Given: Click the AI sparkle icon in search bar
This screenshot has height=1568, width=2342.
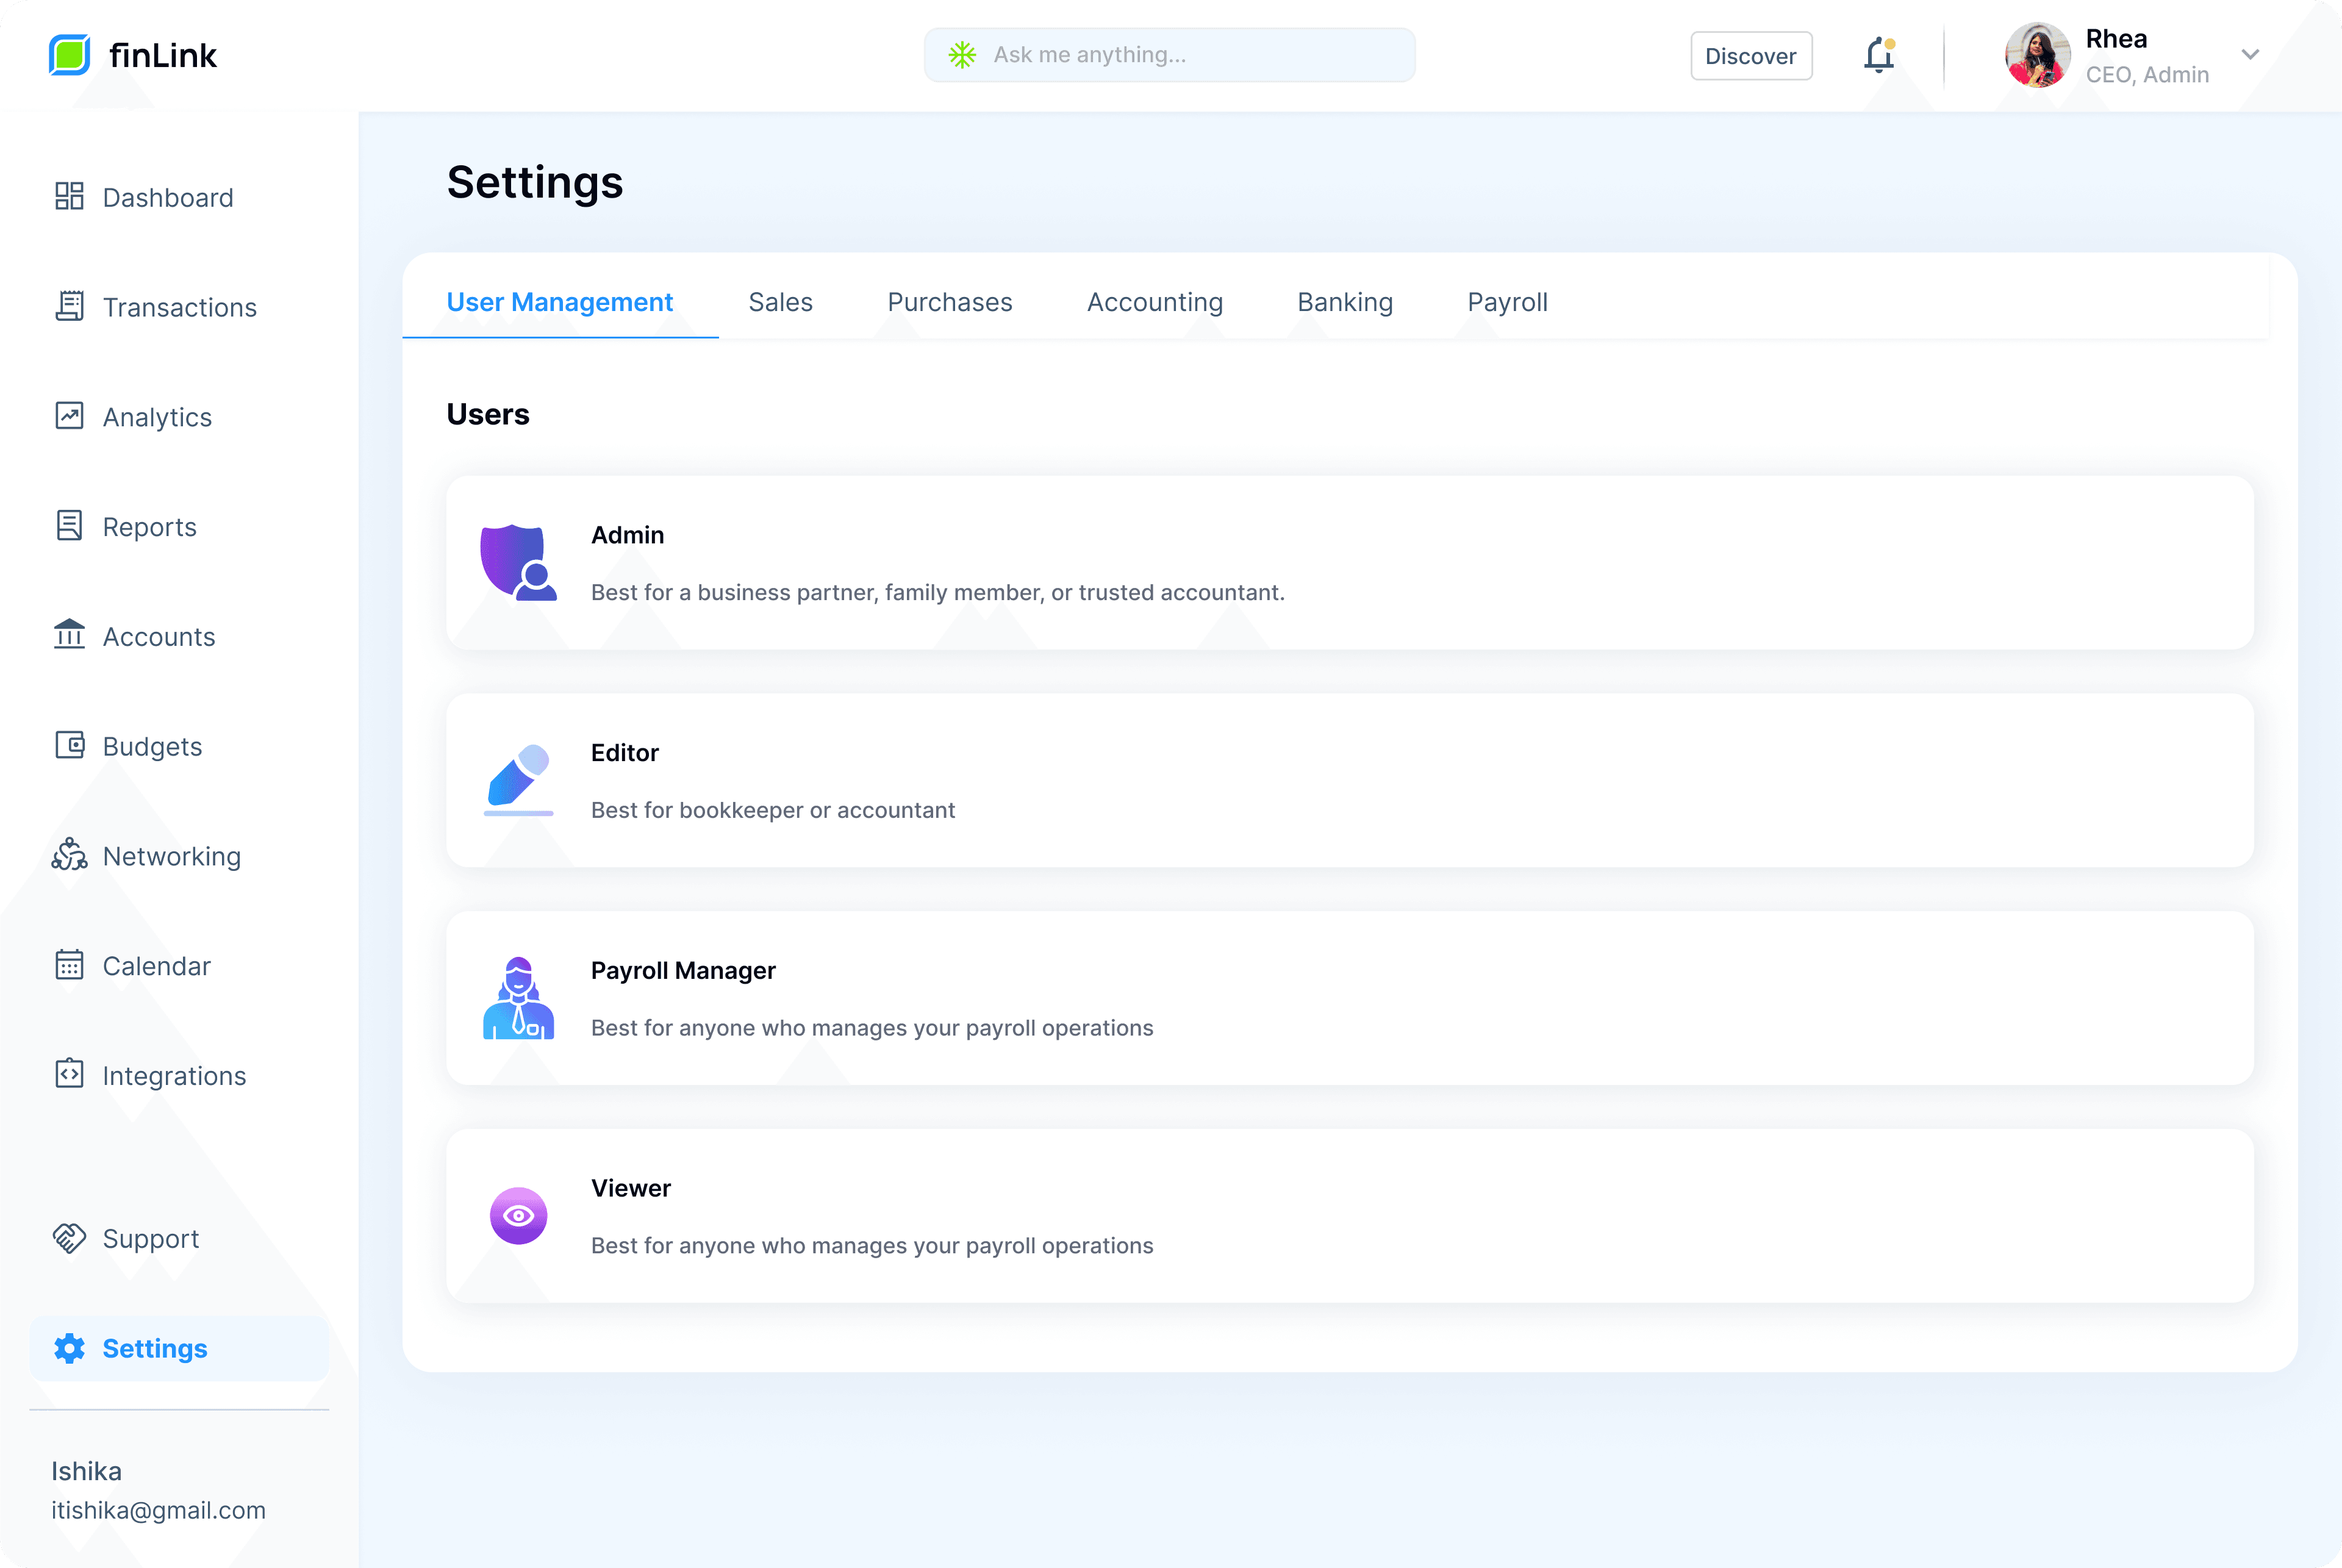Looking at the screenshot, I should pos(962,55).
